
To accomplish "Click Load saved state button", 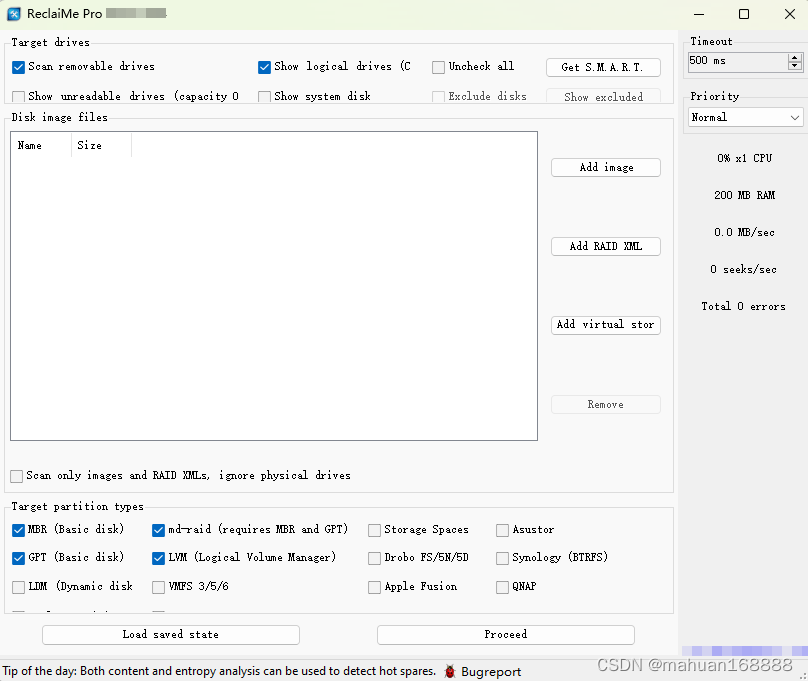I will (x=171, y=635).
